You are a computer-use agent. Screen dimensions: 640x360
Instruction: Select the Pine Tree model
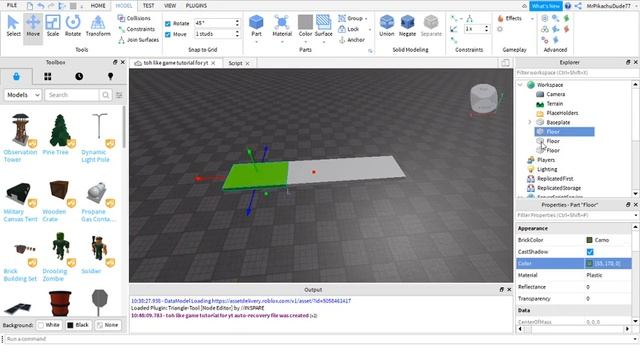60,134
